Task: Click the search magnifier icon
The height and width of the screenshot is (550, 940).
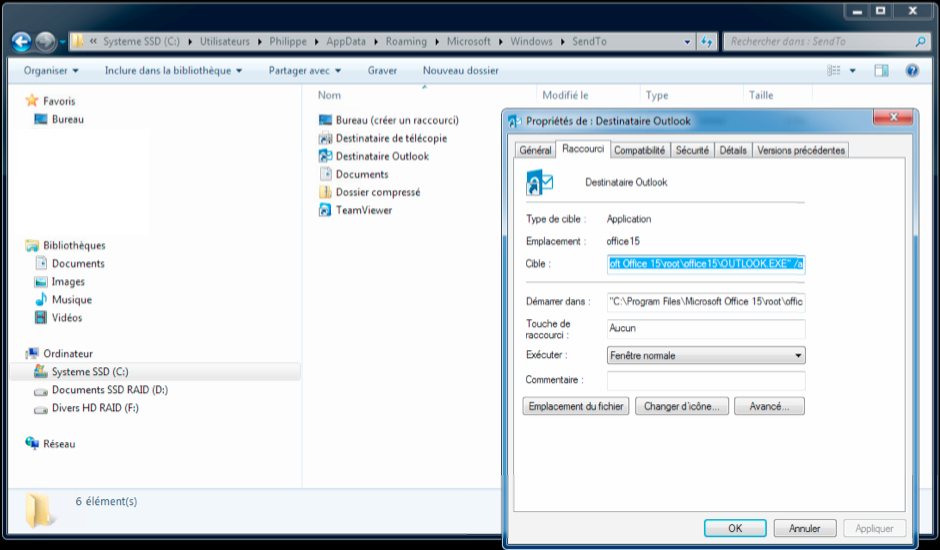Action: [x=920, y=41]
